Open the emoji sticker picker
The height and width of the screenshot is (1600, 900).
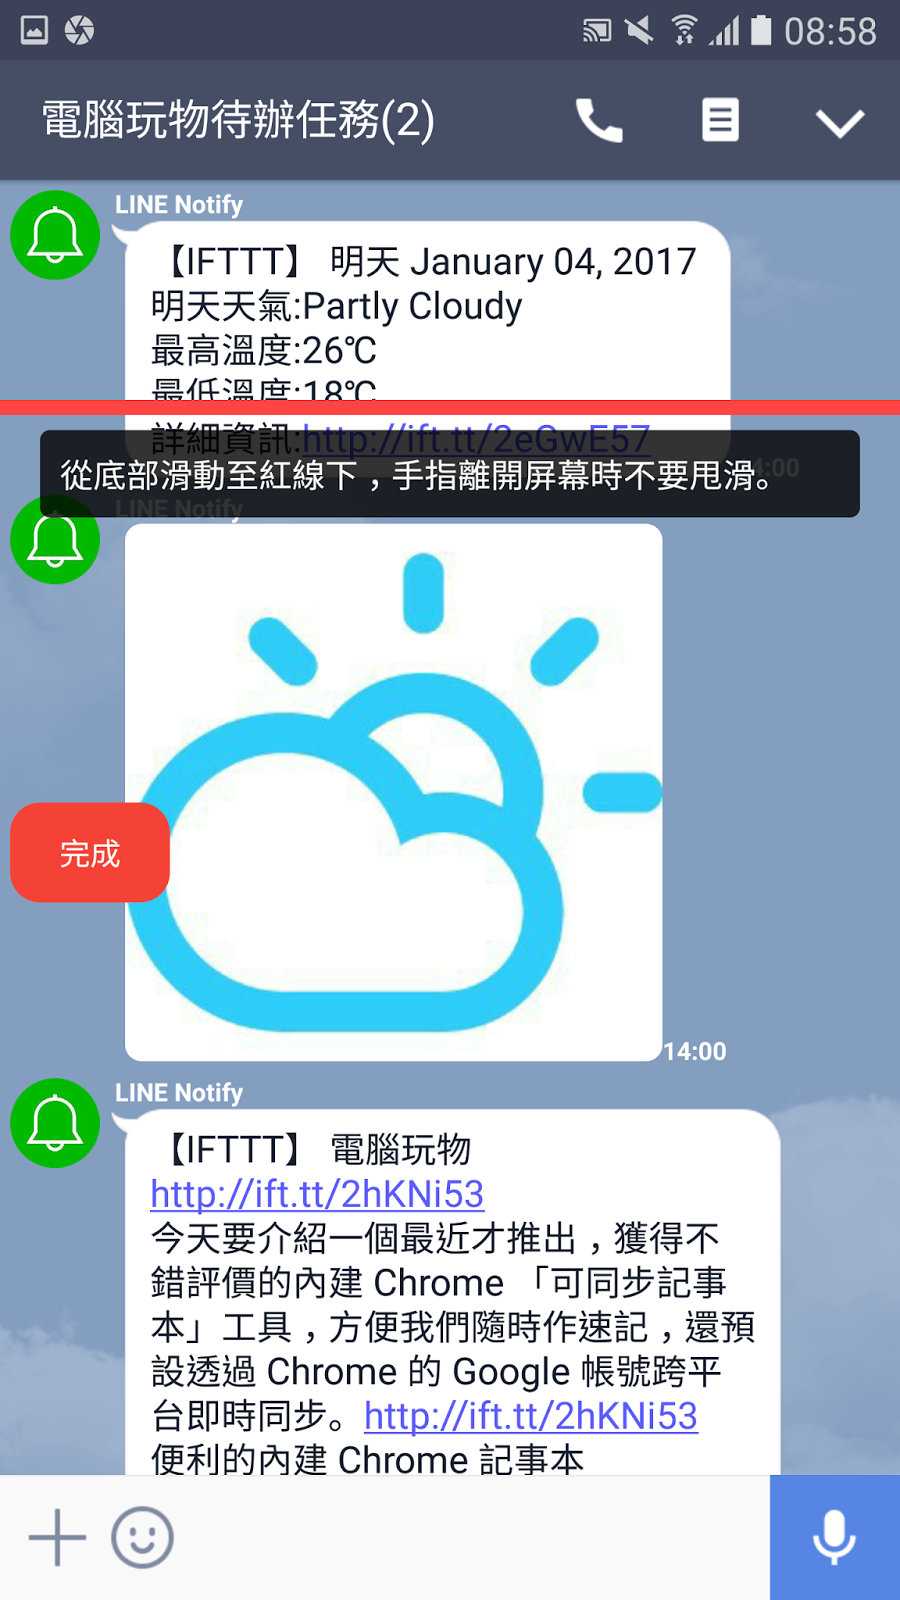142,1537
